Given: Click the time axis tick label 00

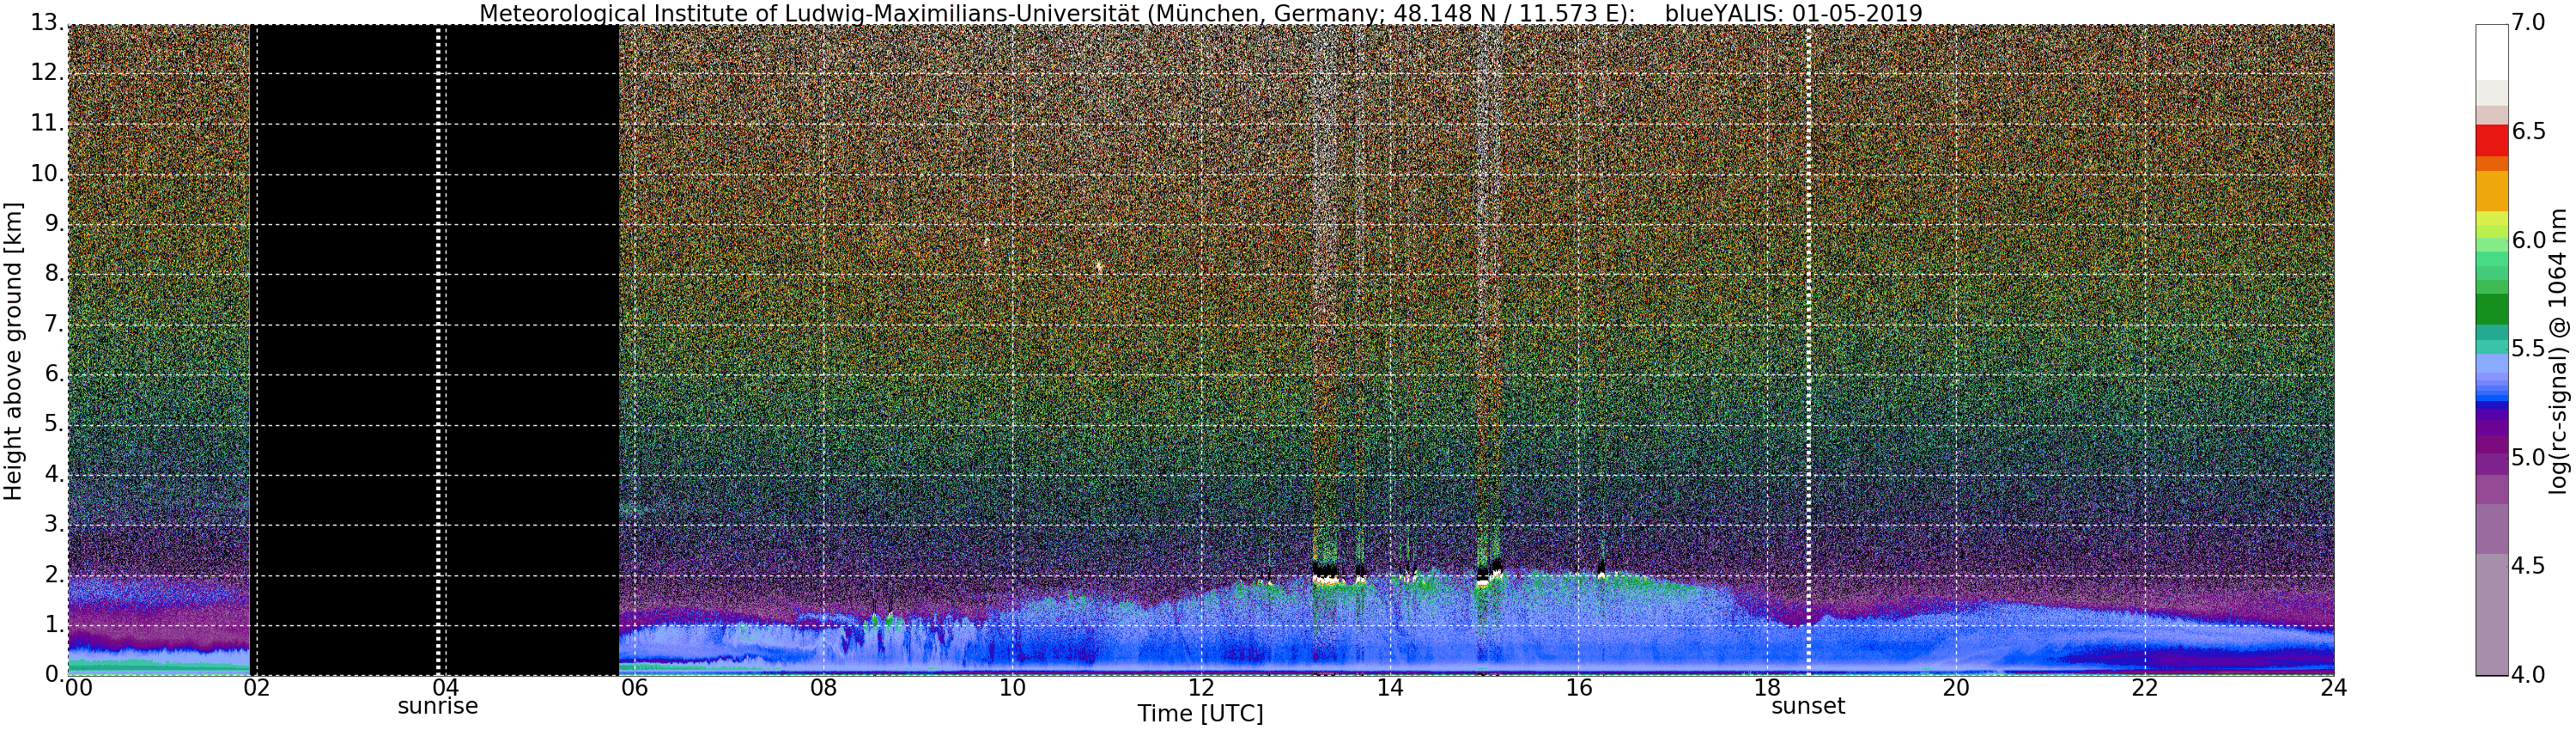Looking at the screenshot, I should click(x=77, y=688).
